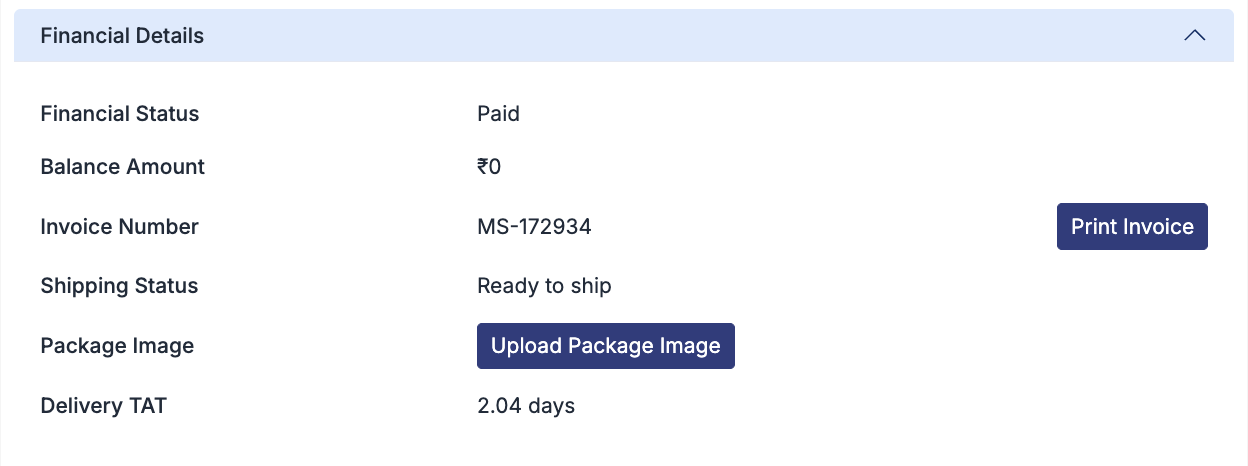This screenshot has height=466, width=1248.
Task: Click the word "Upload" on the package button
Action: click(x=526, y=346)
